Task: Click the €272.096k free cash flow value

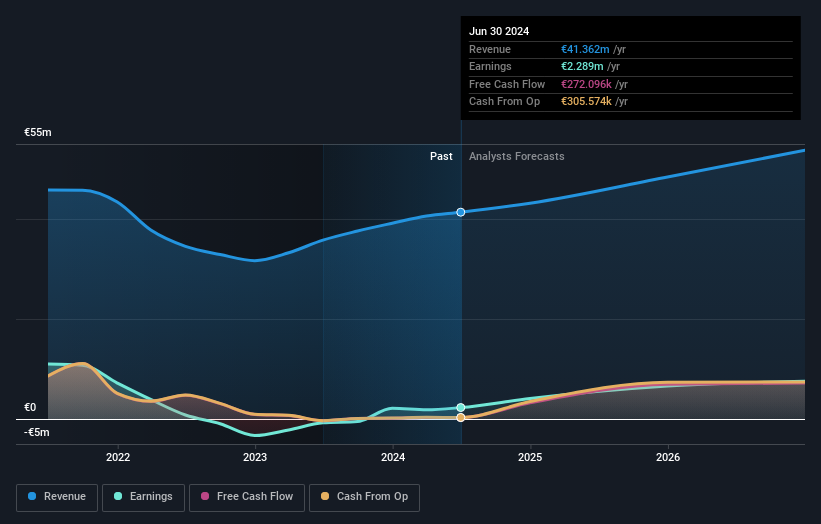Action: click(586, 84)
